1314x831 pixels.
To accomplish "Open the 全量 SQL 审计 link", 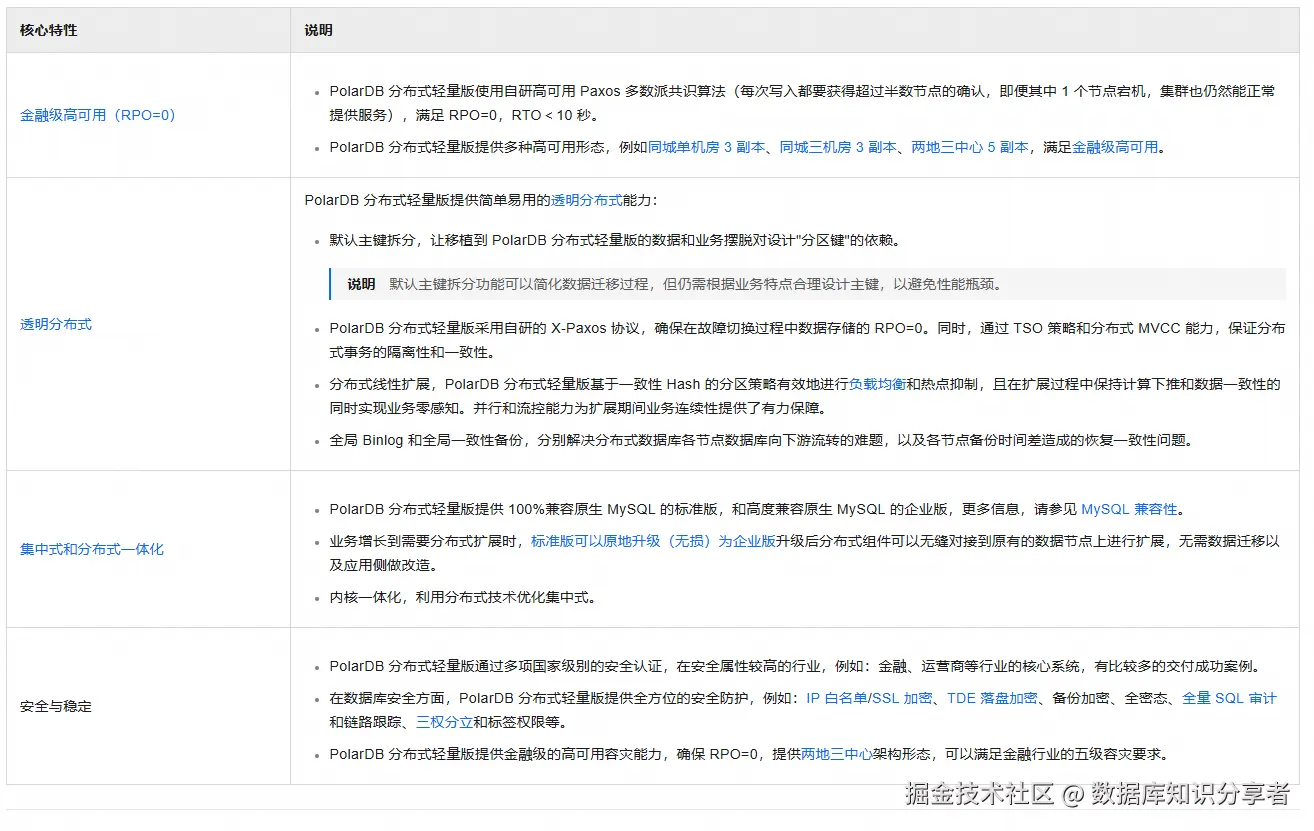I will pyautogui.click(x=1229, y=698).
